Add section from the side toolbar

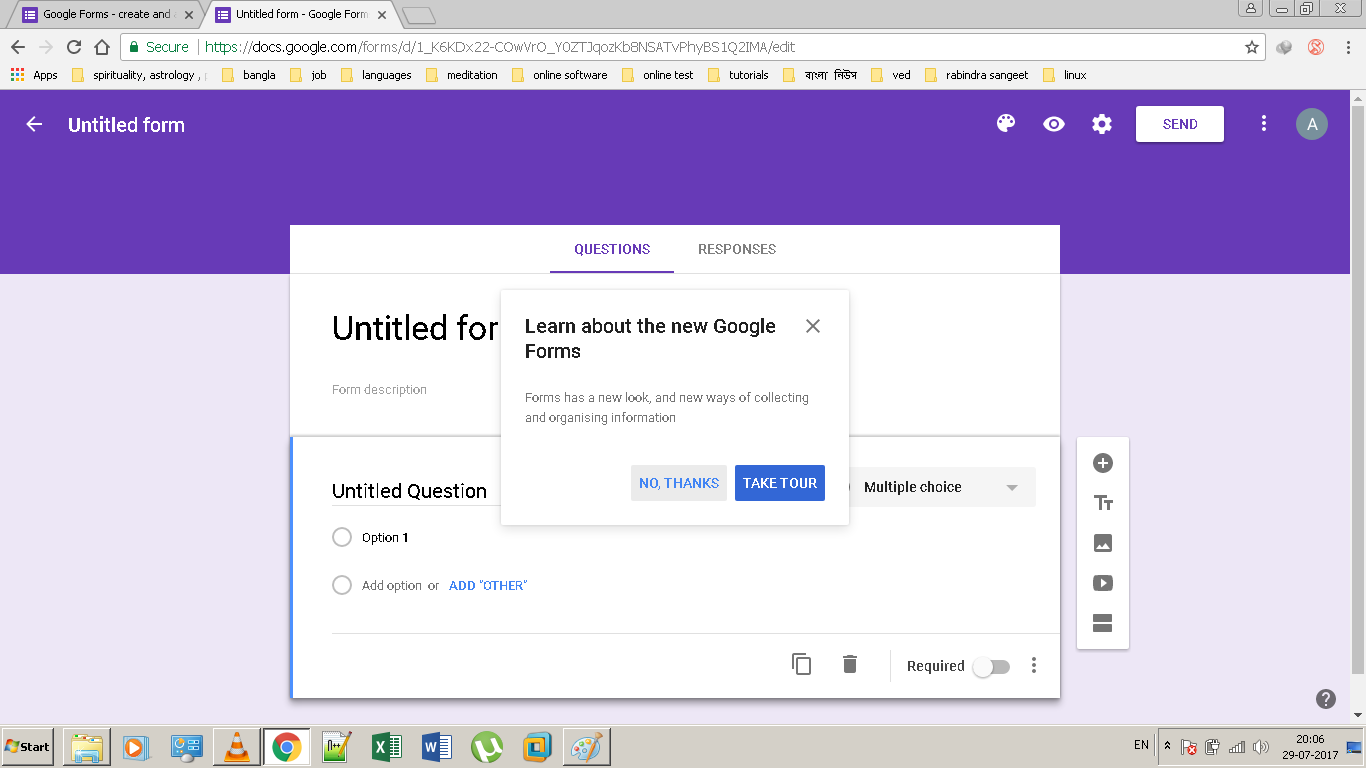pyautogui.click(x=1103, y=623)
